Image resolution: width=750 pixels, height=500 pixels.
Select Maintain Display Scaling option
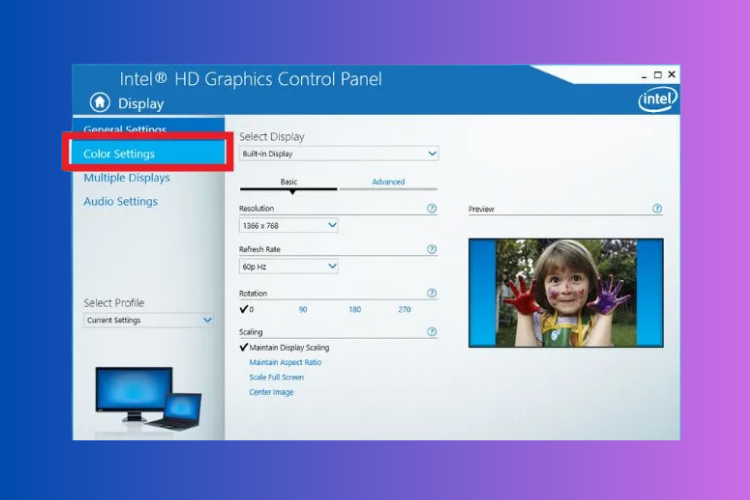point(285,347)
